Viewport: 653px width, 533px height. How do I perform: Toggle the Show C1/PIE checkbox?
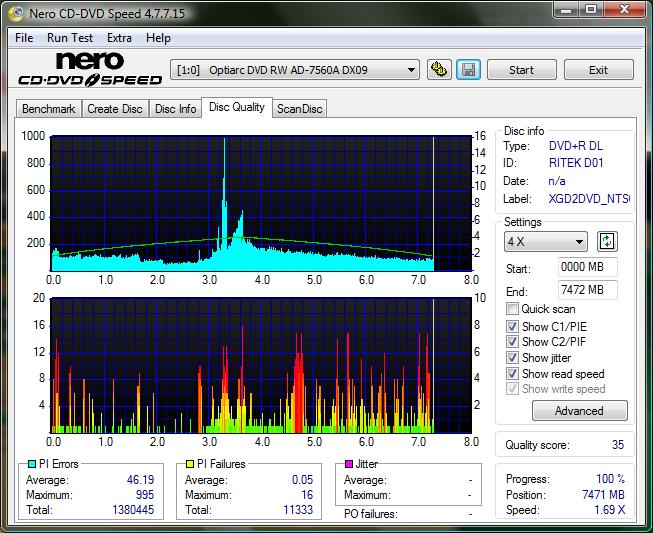click(x=513, y=326)
